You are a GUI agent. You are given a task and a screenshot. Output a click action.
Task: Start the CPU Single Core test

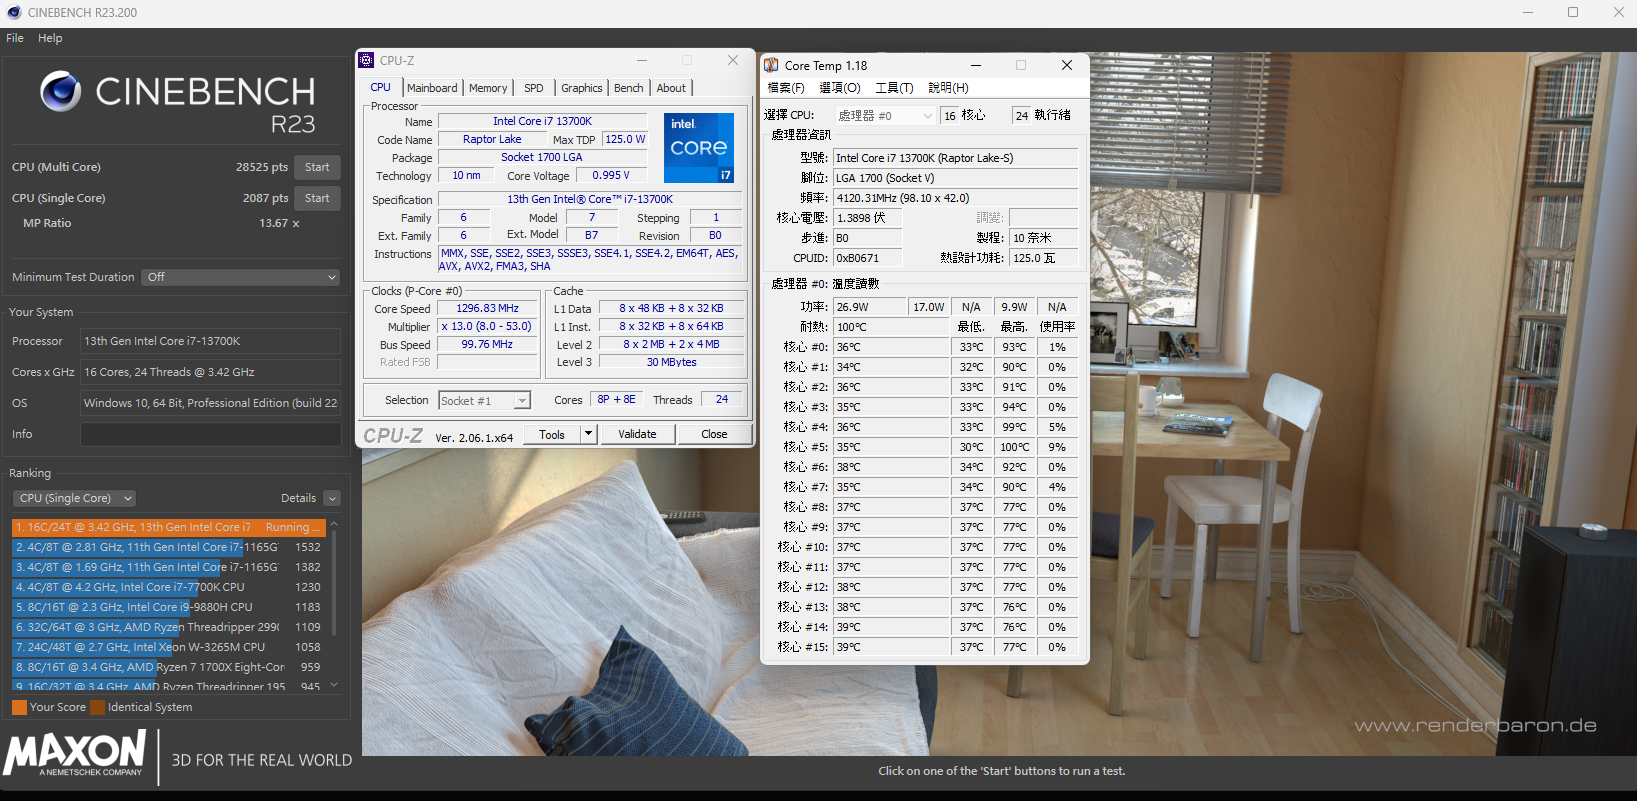click(317, 198)
